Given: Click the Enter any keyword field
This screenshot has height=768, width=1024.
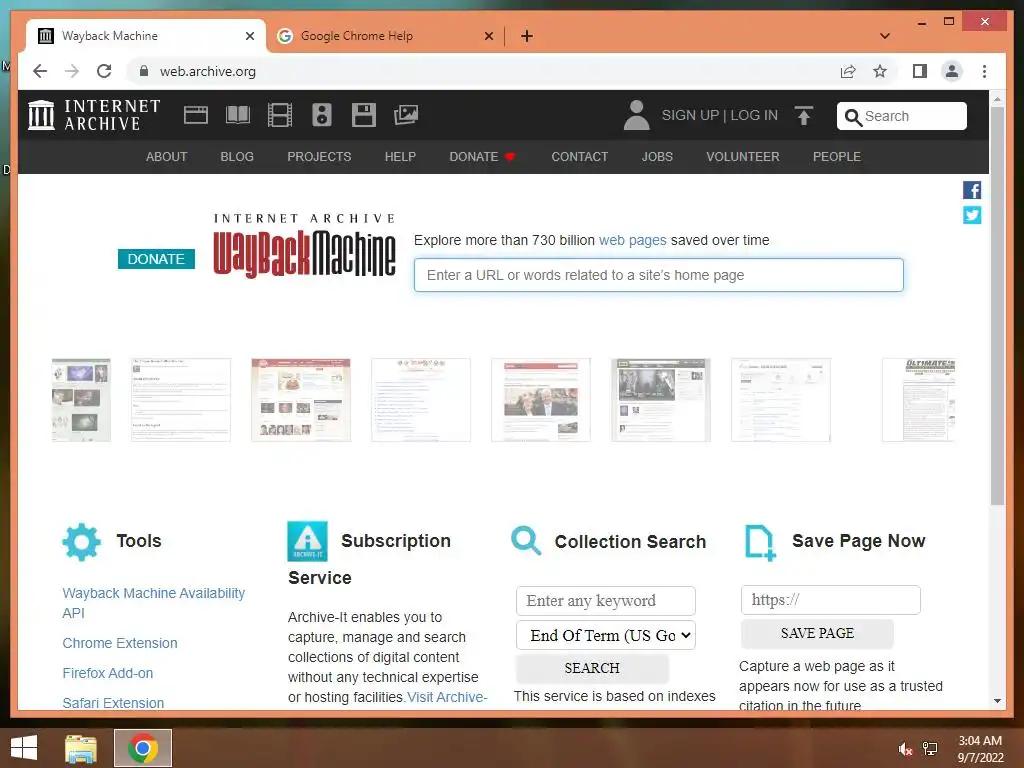Looking at the screenshot, I should point(605,601).
